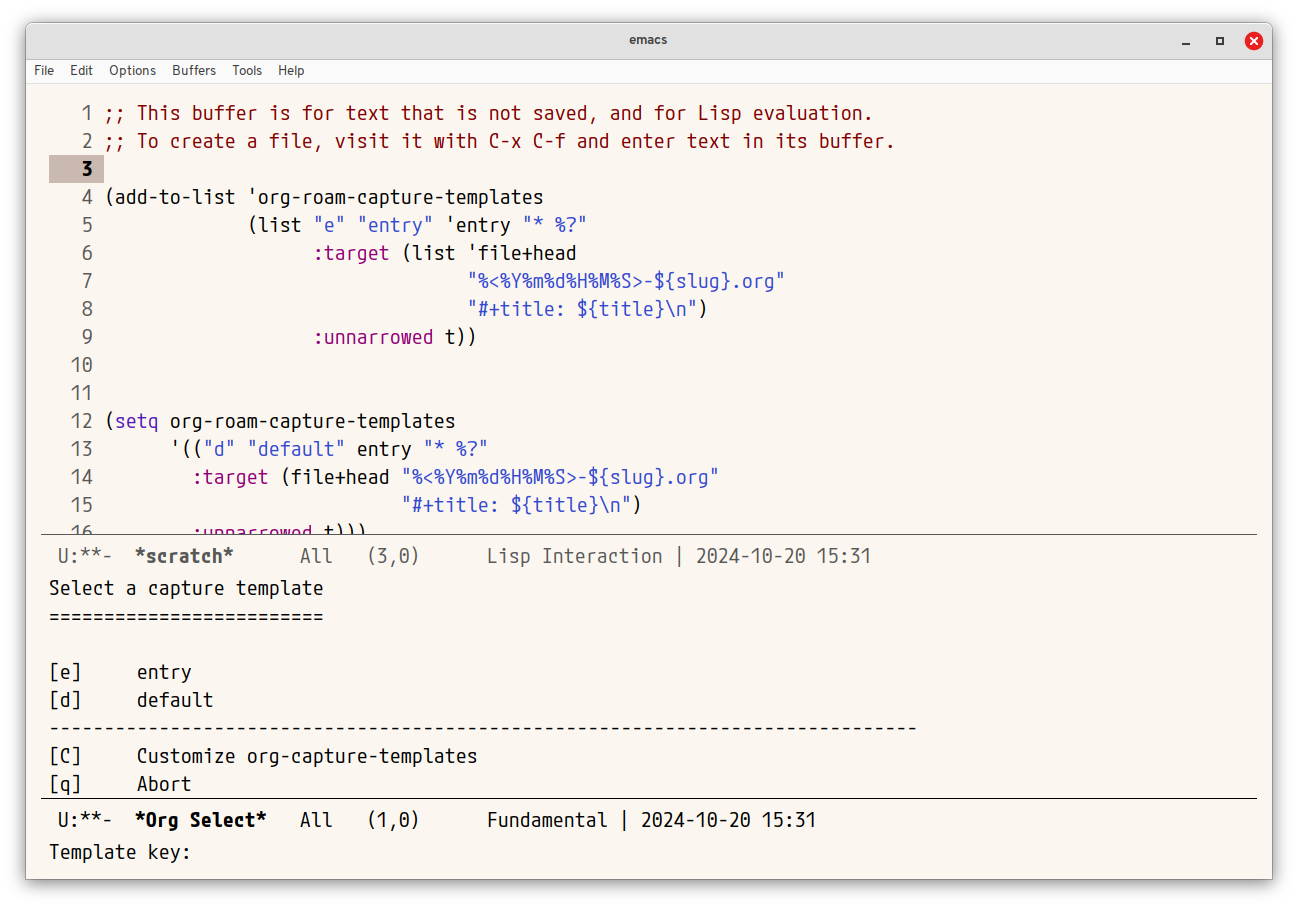
Task: Click the [q] Abort line
Action: [120, 784]
